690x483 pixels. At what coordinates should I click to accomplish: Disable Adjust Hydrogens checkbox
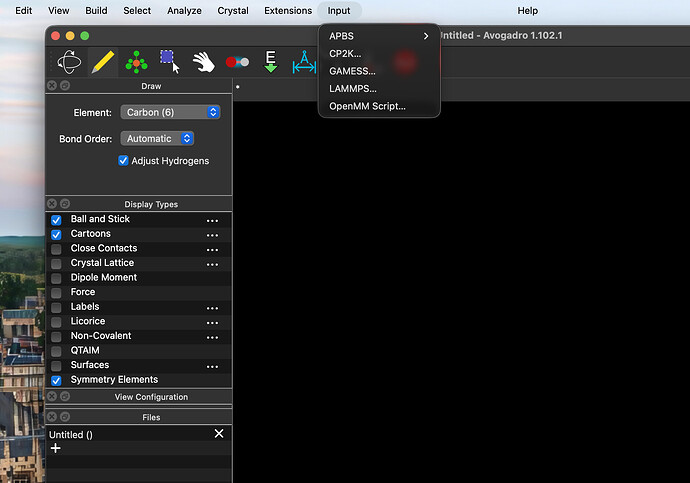[x=124, y=161]
